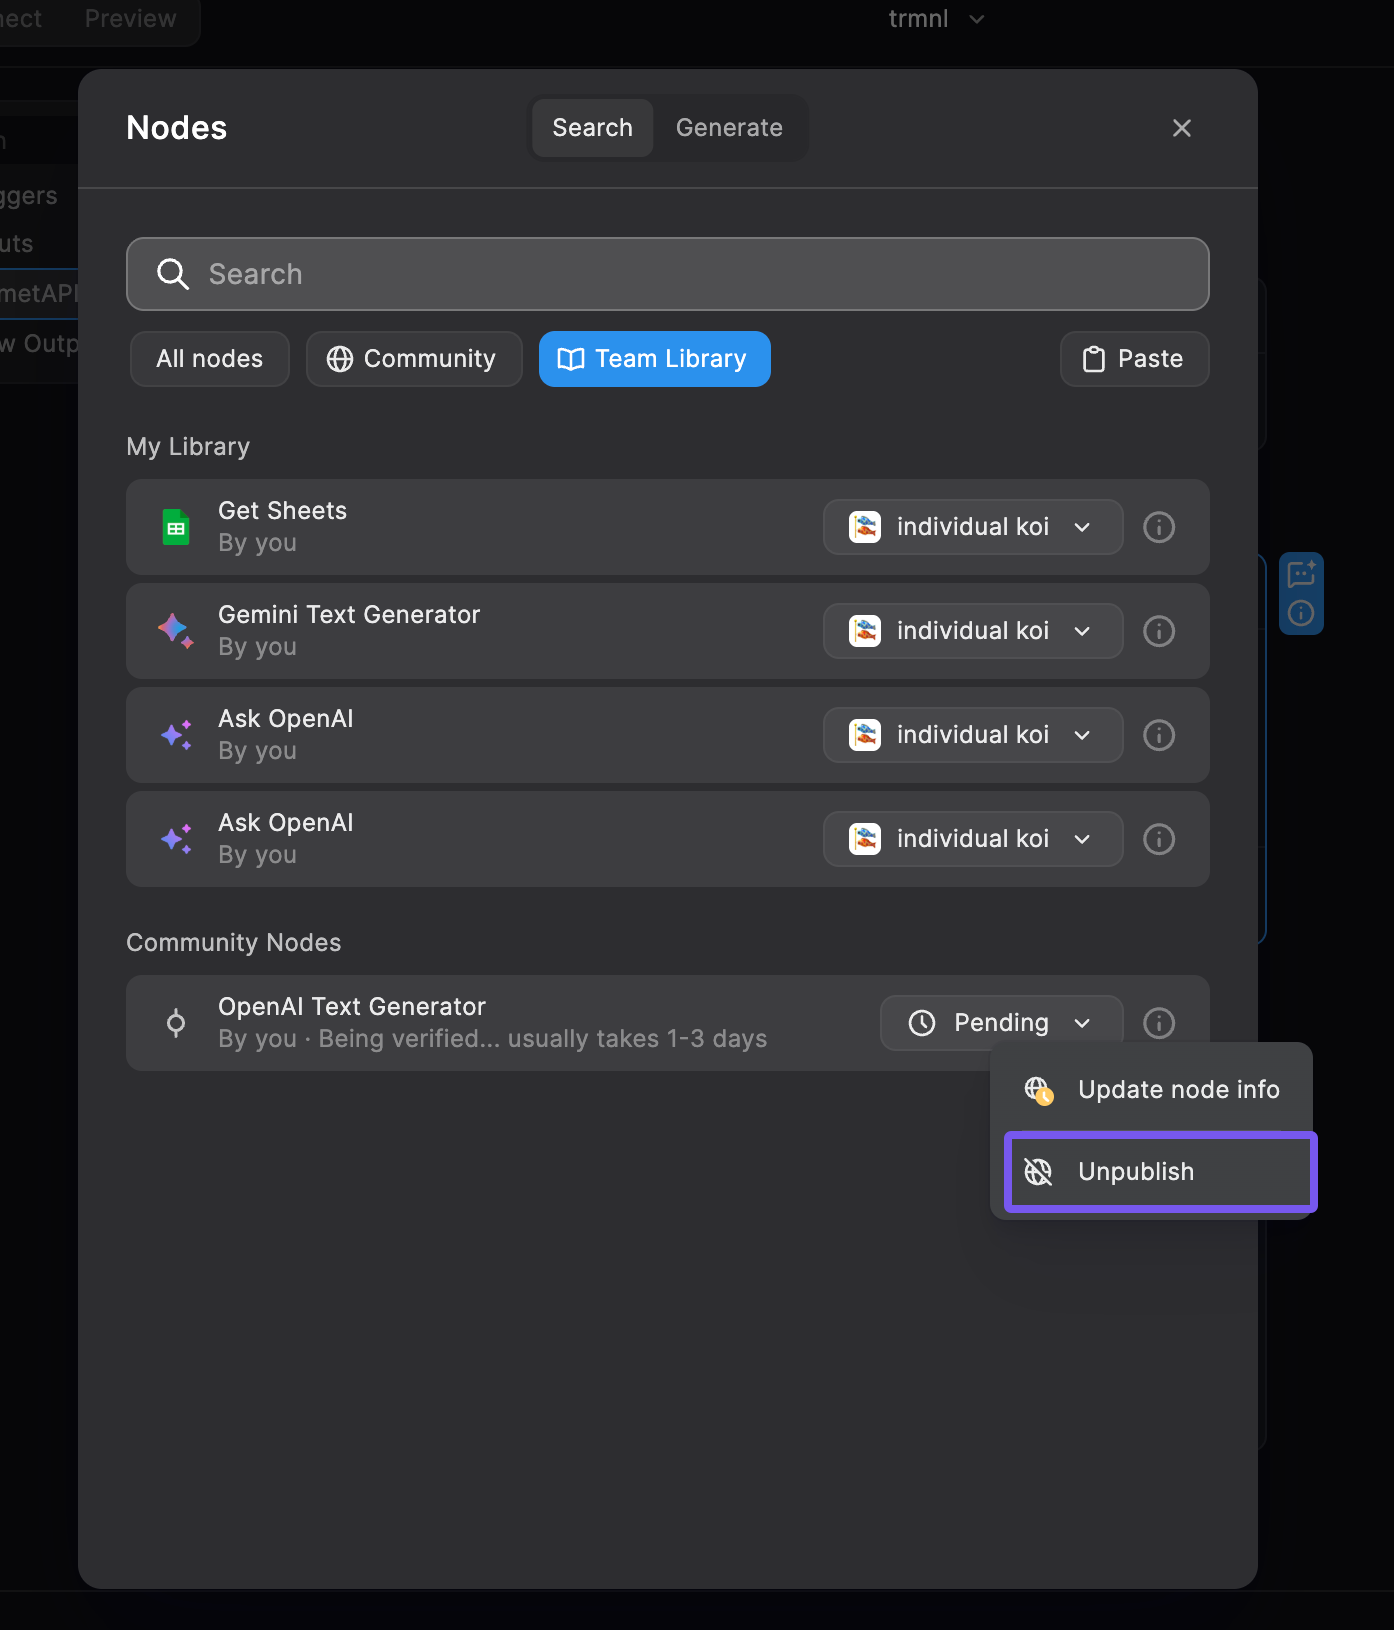
Task: Open the Preview tab behind the dialog
Action: [x=131, y=19]
